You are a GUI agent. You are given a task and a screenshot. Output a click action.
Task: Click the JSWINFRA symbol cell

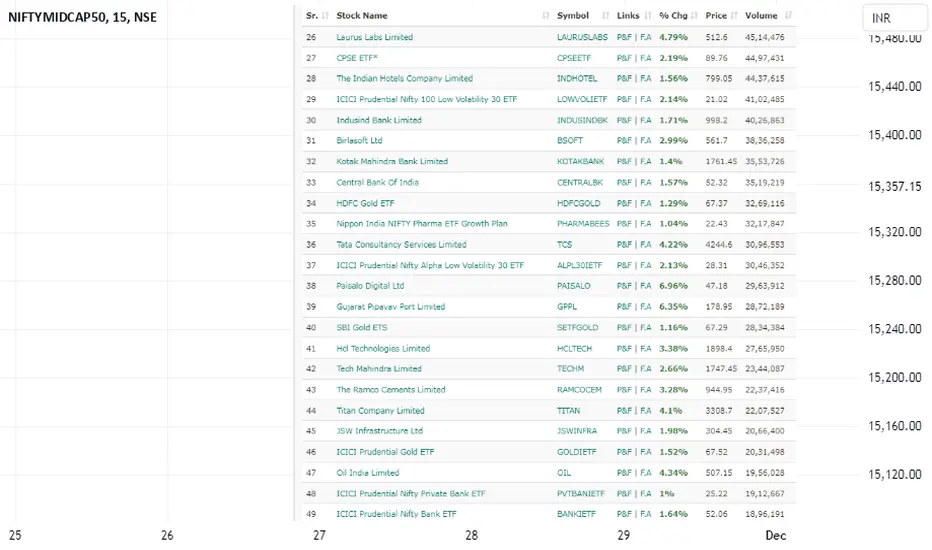click(x=577, y=430)
